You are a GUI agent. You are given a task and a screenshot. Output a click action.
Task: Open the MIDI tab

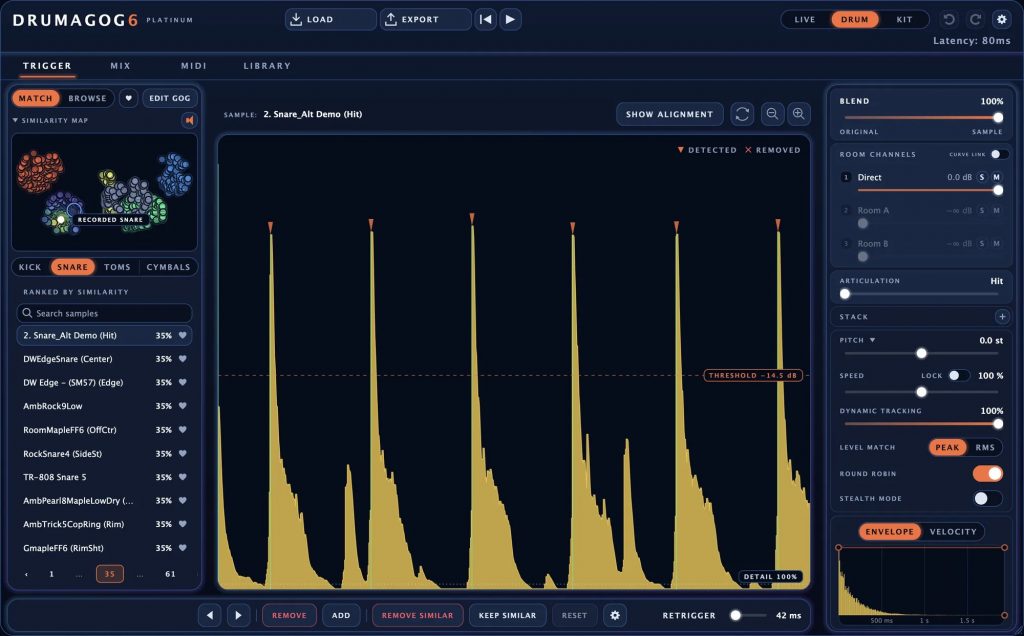click(x=193, y=65)
